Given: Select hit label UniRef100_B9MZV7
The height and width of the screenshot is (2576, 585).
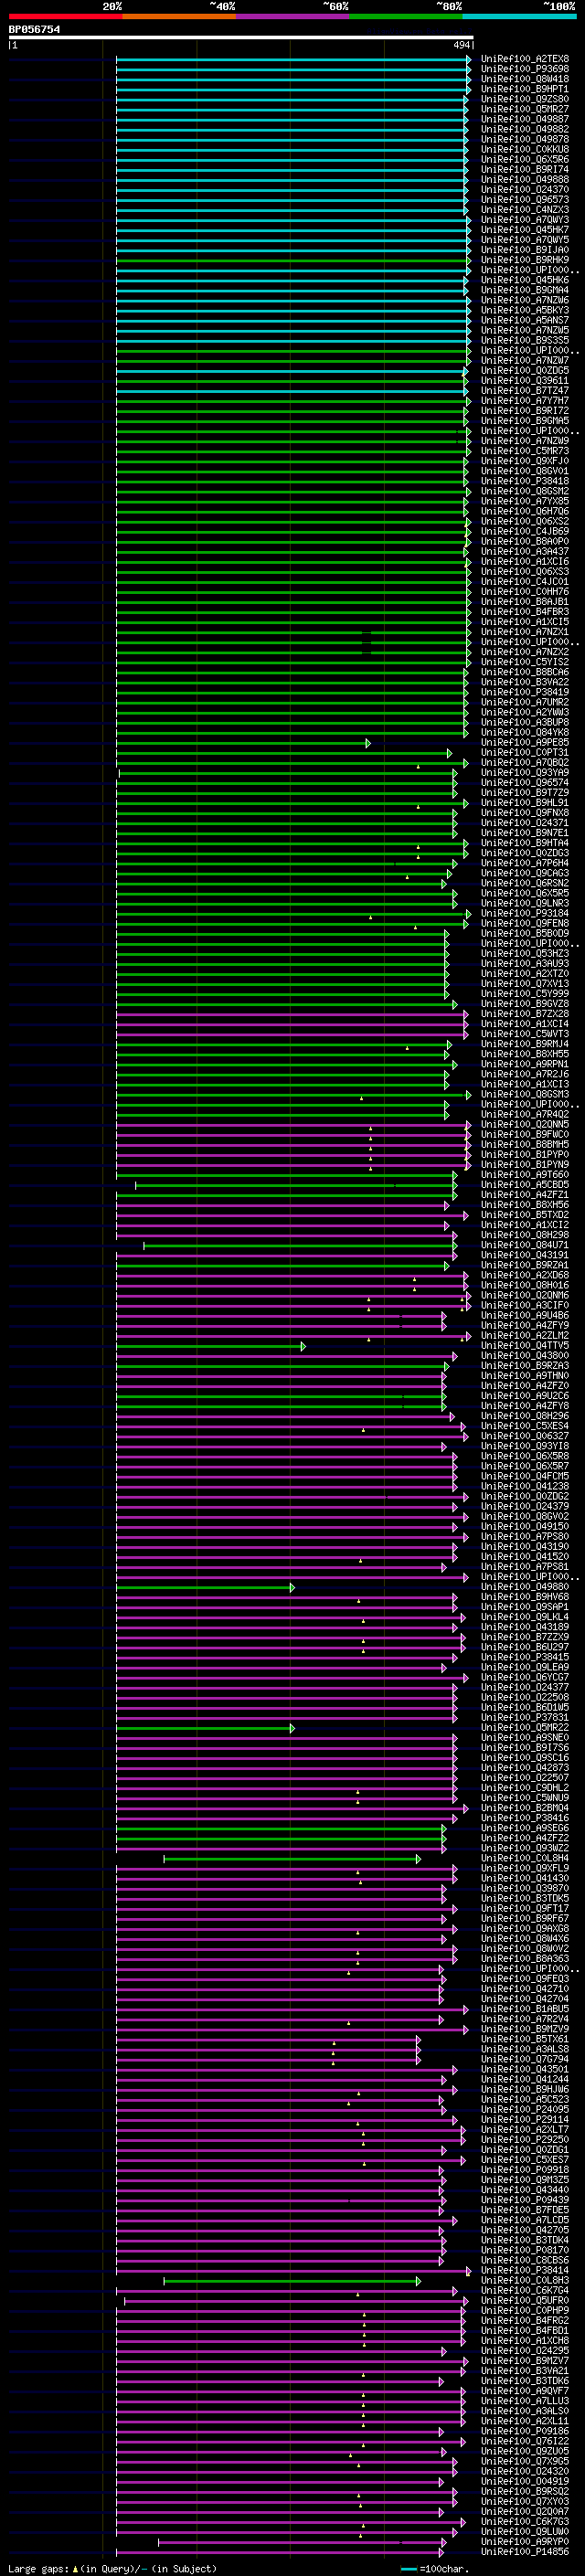Looking at the screenshot, I should pos(524,2360).
